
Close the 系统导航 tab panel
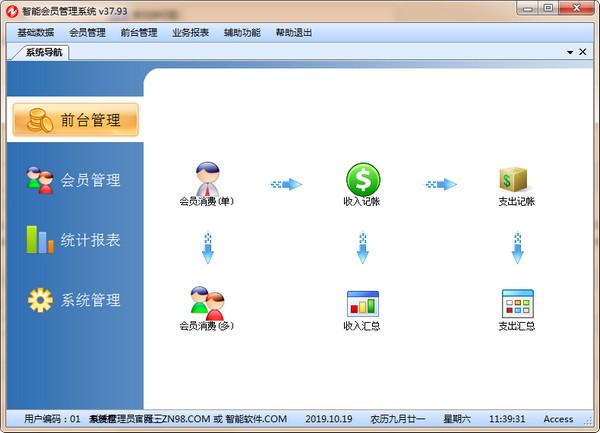click(583, 52)
